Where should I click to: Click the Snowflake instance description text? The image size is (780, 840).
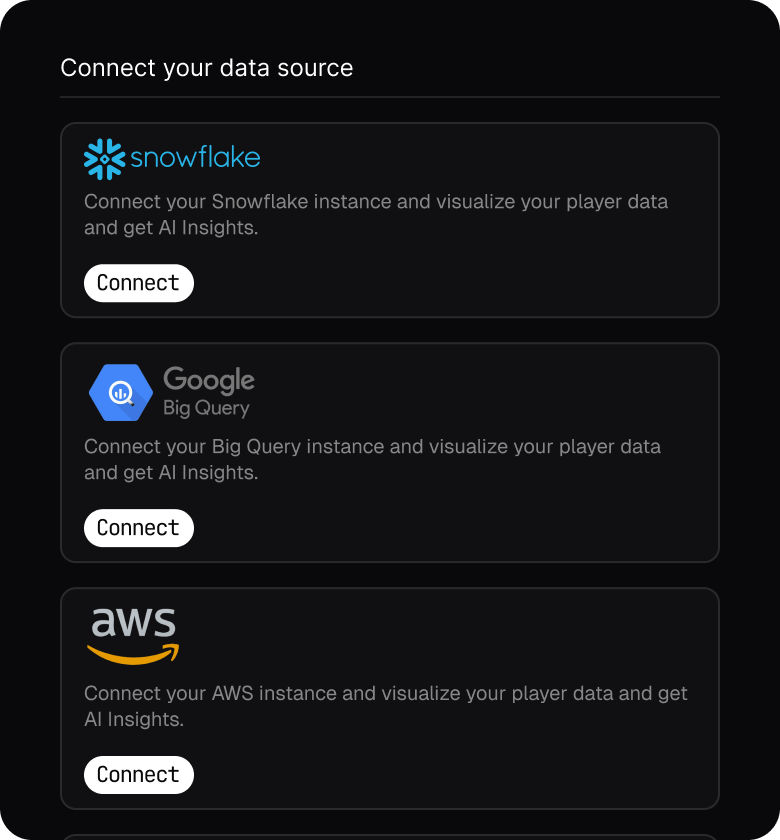tap(375, 214)
